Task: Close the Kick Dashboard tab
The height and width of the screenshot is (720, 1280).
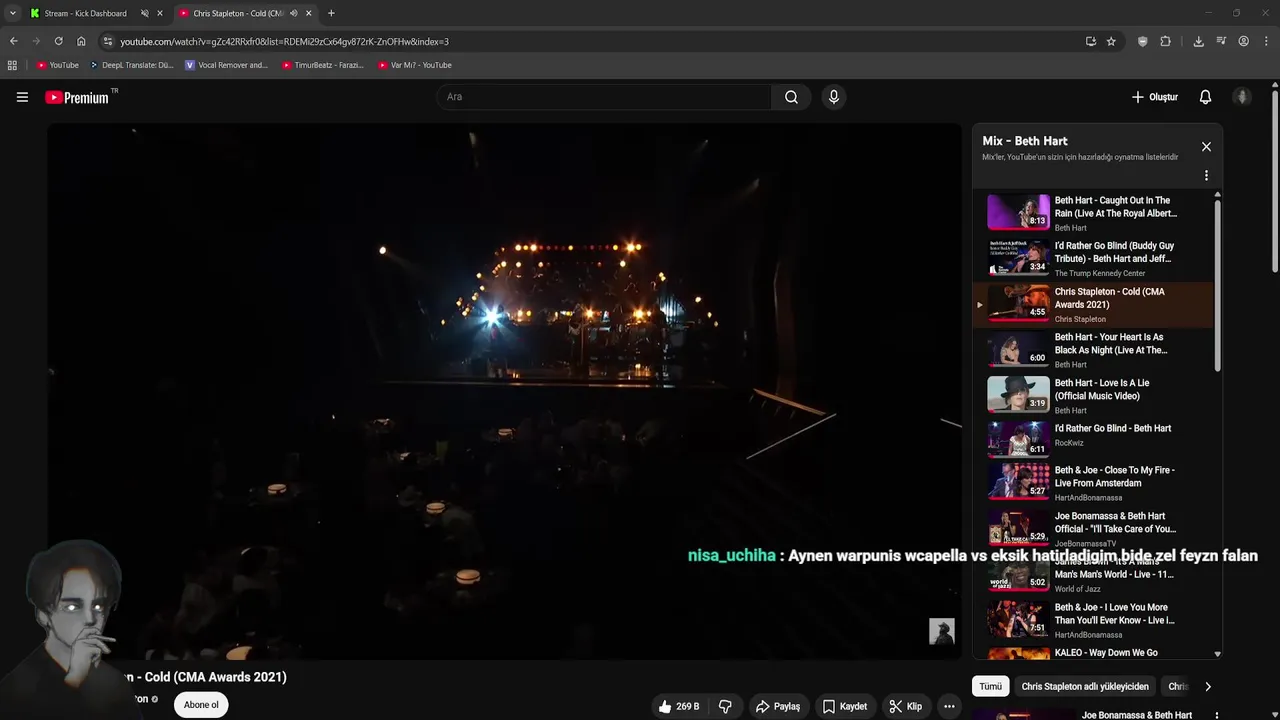Action: 159,13
